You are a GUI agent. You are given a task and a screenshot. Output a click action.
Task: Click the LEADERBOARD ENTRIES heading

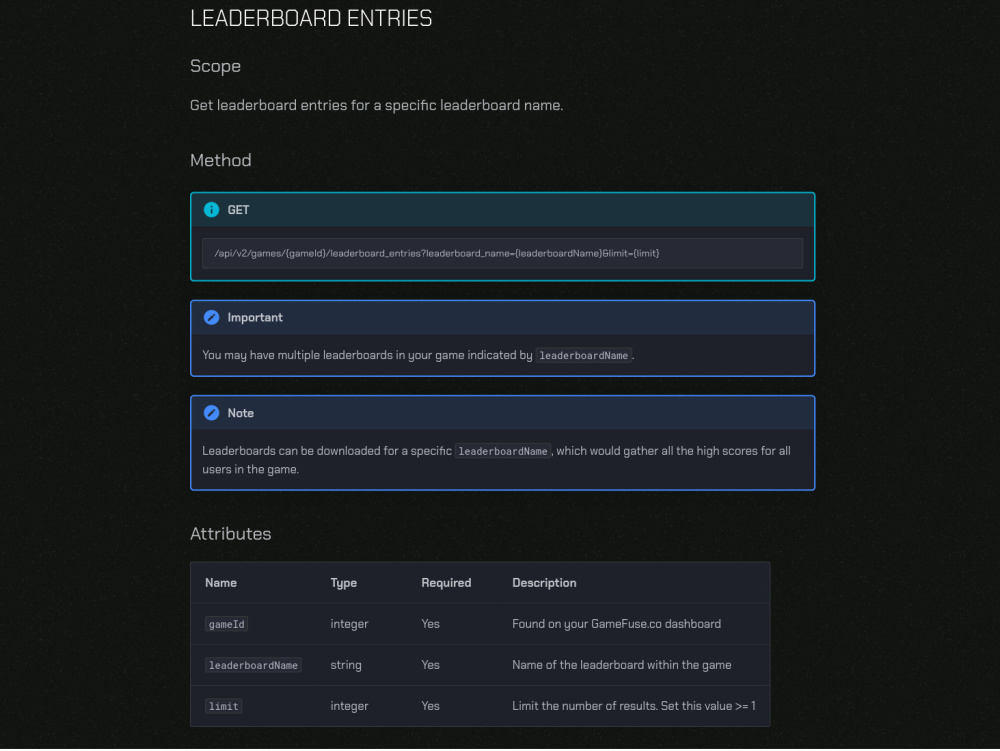311,18
